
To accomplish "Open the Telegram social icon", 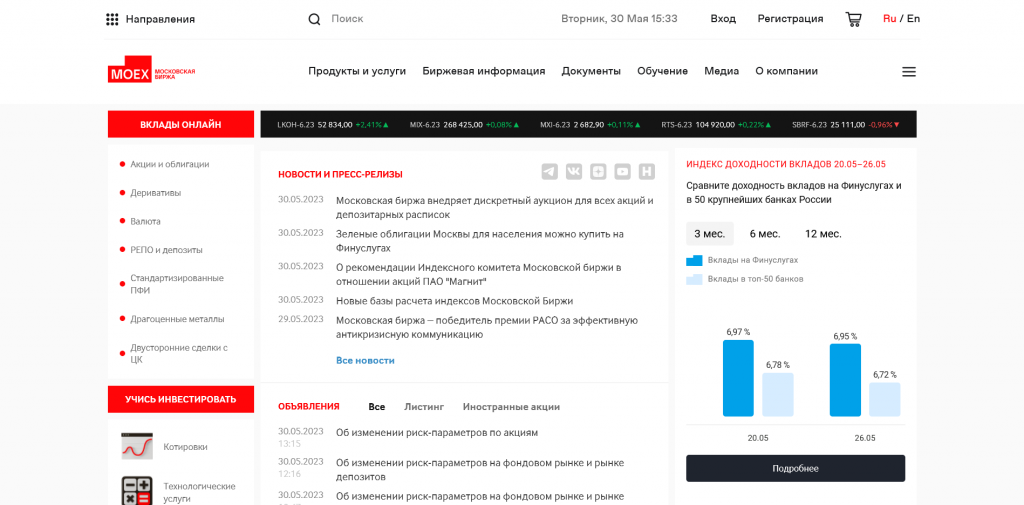I will 549,172.
